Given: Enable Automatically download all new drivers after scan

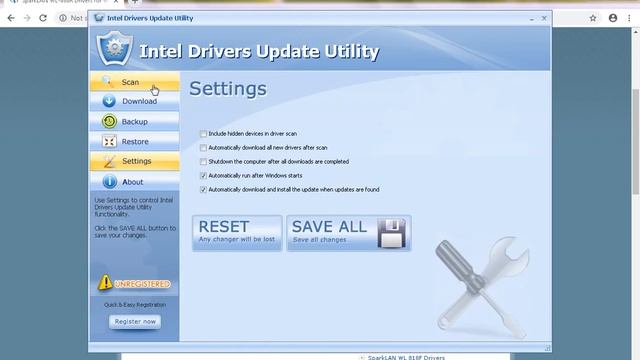Looking at the screenshot, I should click(203, 148).
